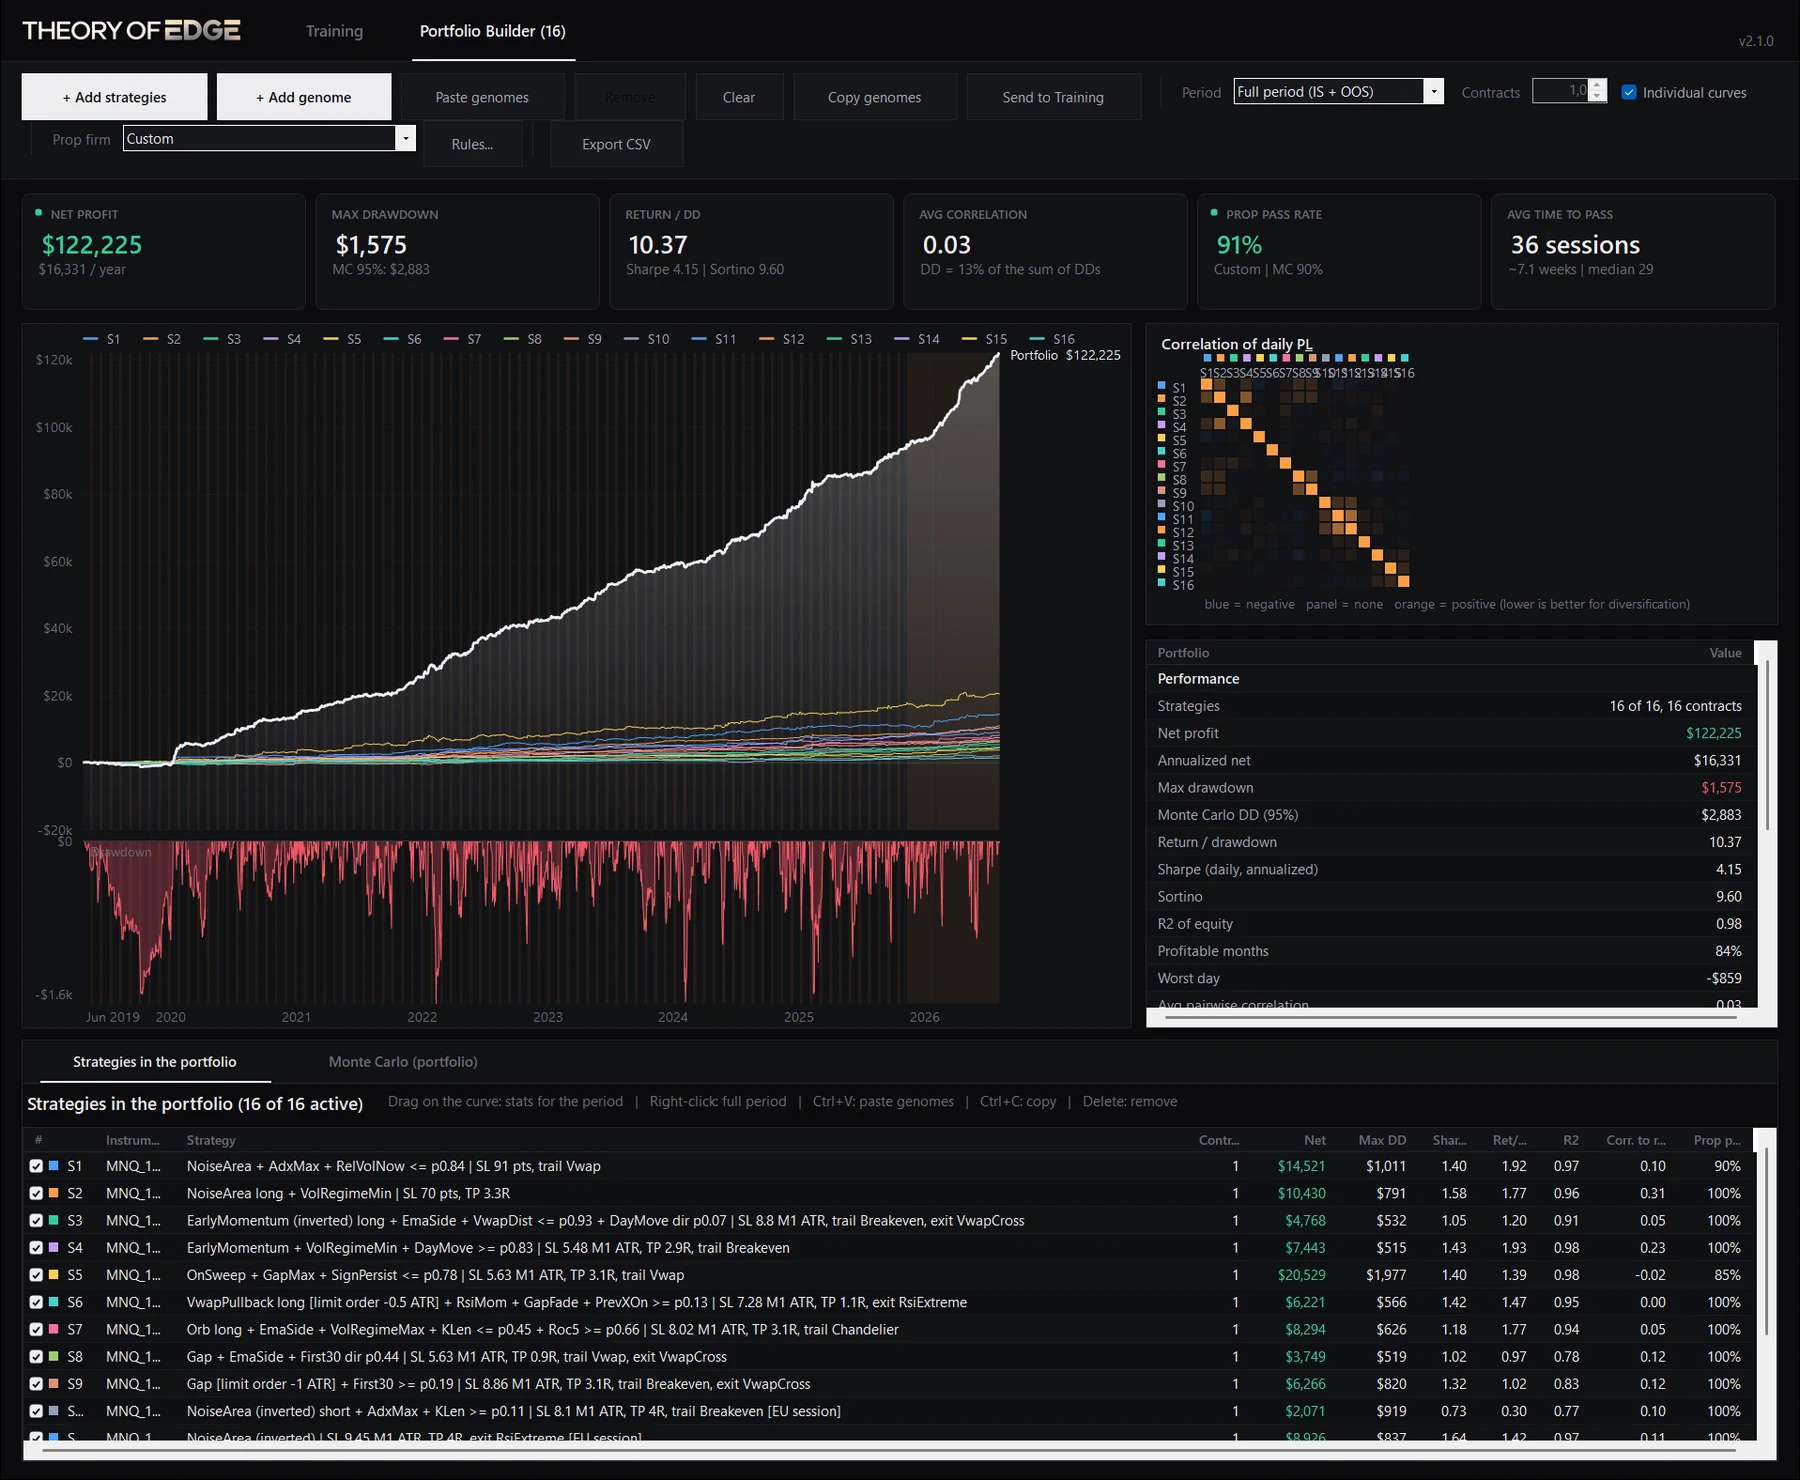Screen dimensions: 1800x1480
Task: Click Send to Training
Action: pyautogui.click(x=1053, y=97)
